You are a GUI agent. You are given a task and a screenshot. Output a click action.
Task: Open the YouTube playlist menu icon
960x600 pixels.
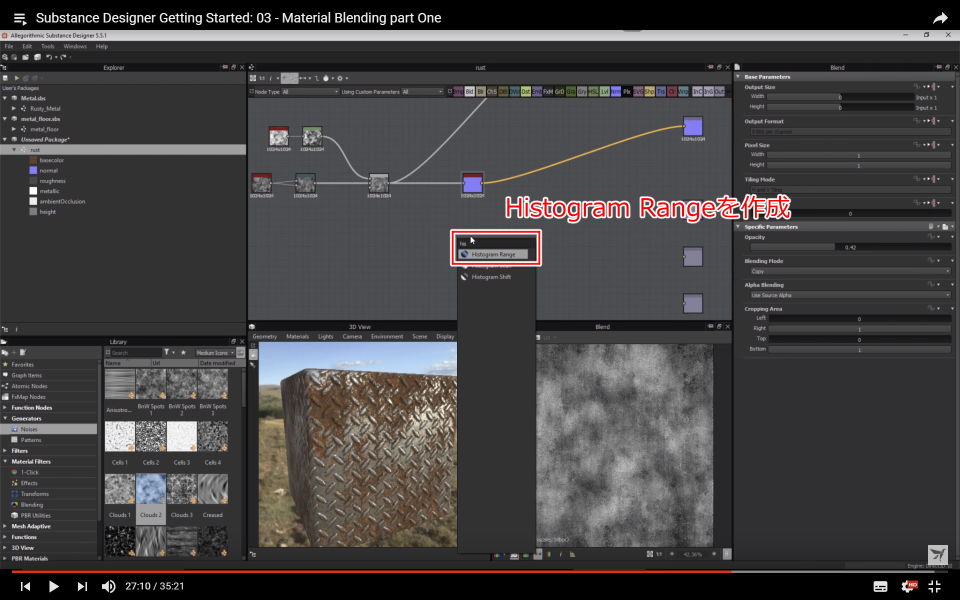click(20, 18)
